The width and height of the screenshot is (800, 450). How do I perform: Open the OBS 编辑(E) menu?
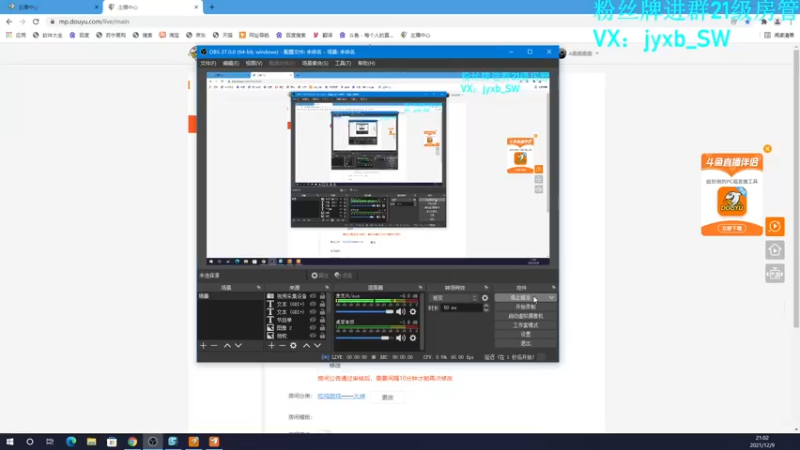pyautogui.click(x=231, y=63)
